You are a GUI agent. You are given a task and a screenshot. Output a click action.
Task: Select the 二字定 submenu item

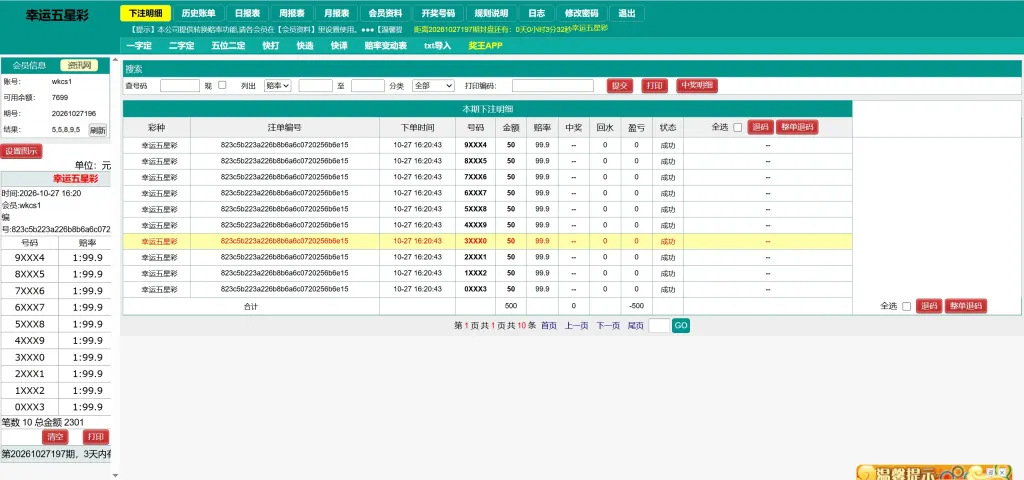click(x=182, y=46)
